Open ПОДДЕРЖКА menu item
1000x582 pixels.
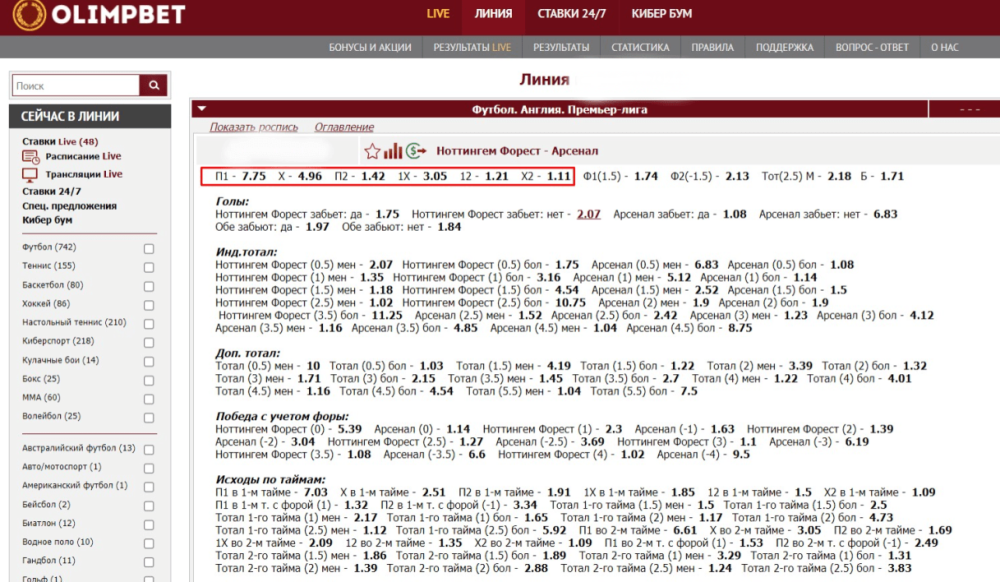coord(784,47)
